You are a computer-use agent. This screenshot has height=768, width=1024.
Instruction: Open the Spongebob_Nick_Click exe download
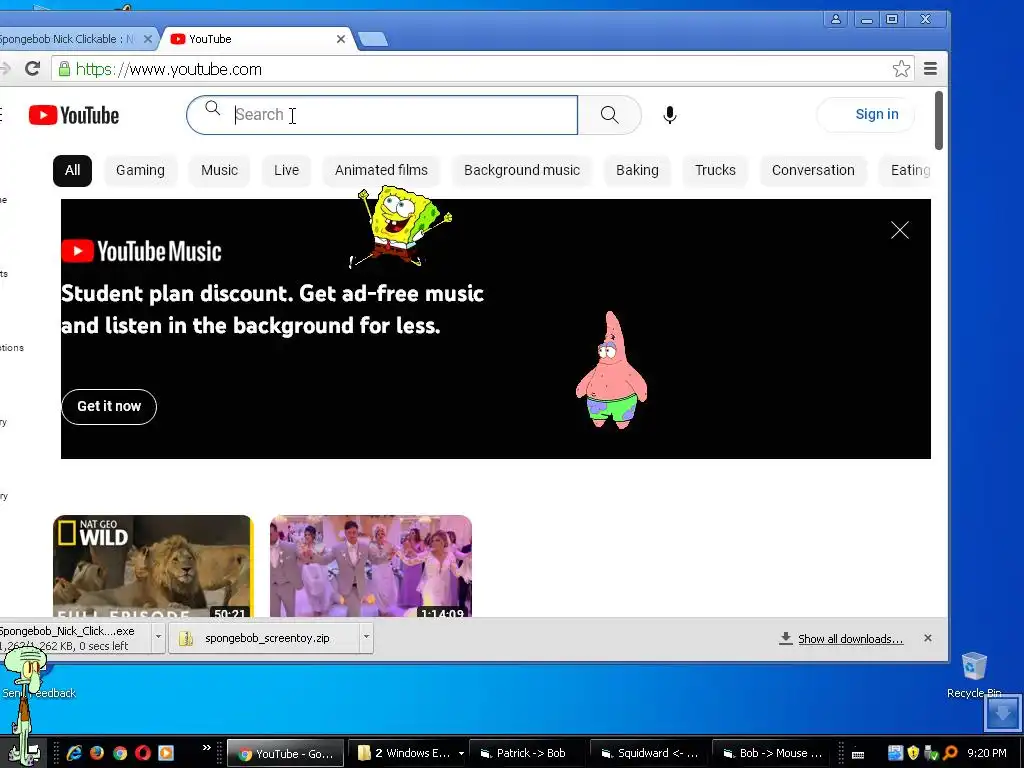(x=75, y=638)
